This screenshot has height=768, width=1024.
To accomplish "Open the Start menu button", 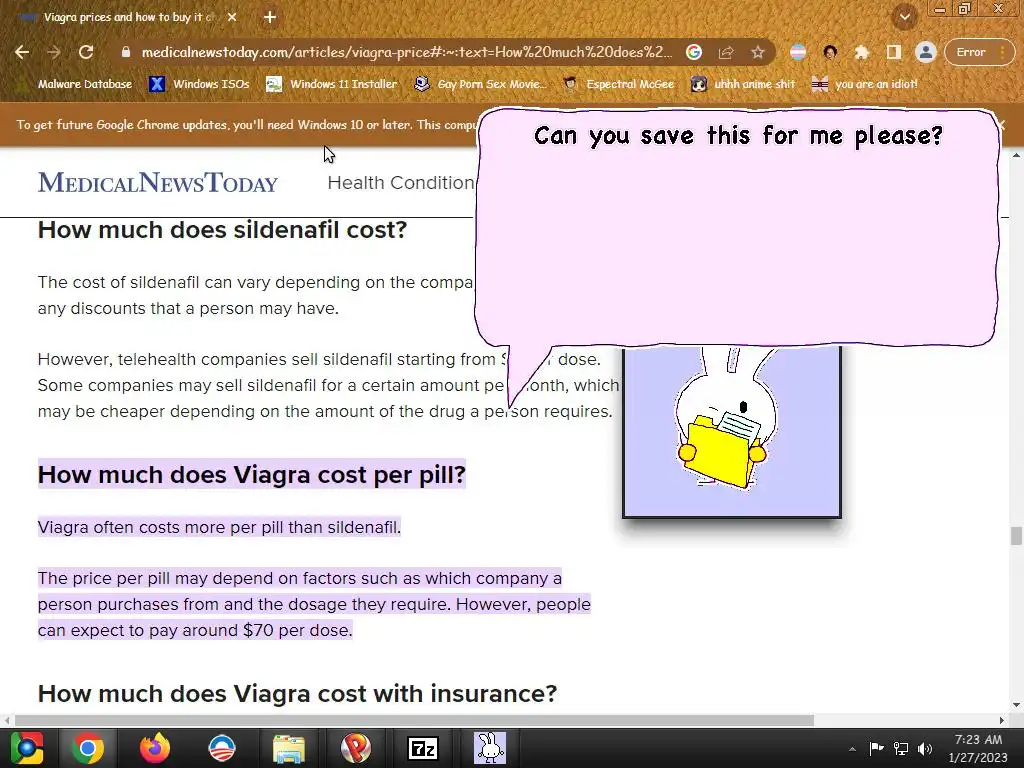I will point(27,748).
